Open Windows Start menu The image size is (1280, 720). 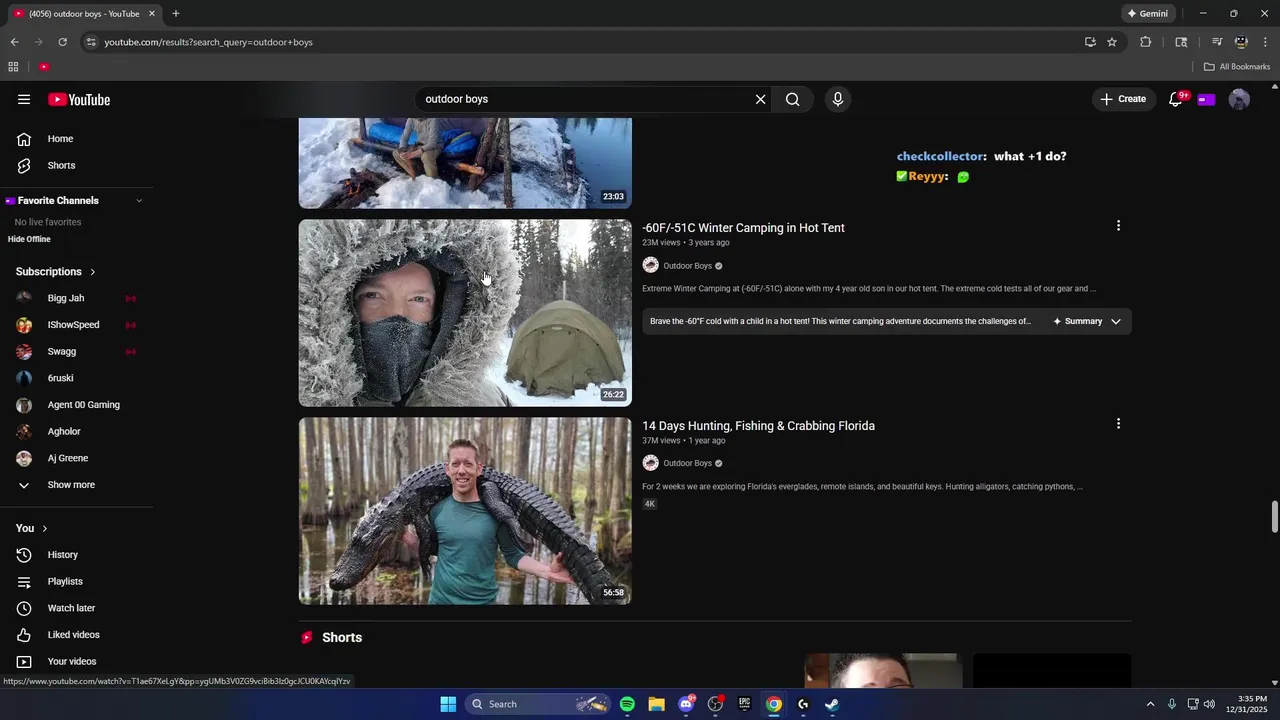point(448,704)
